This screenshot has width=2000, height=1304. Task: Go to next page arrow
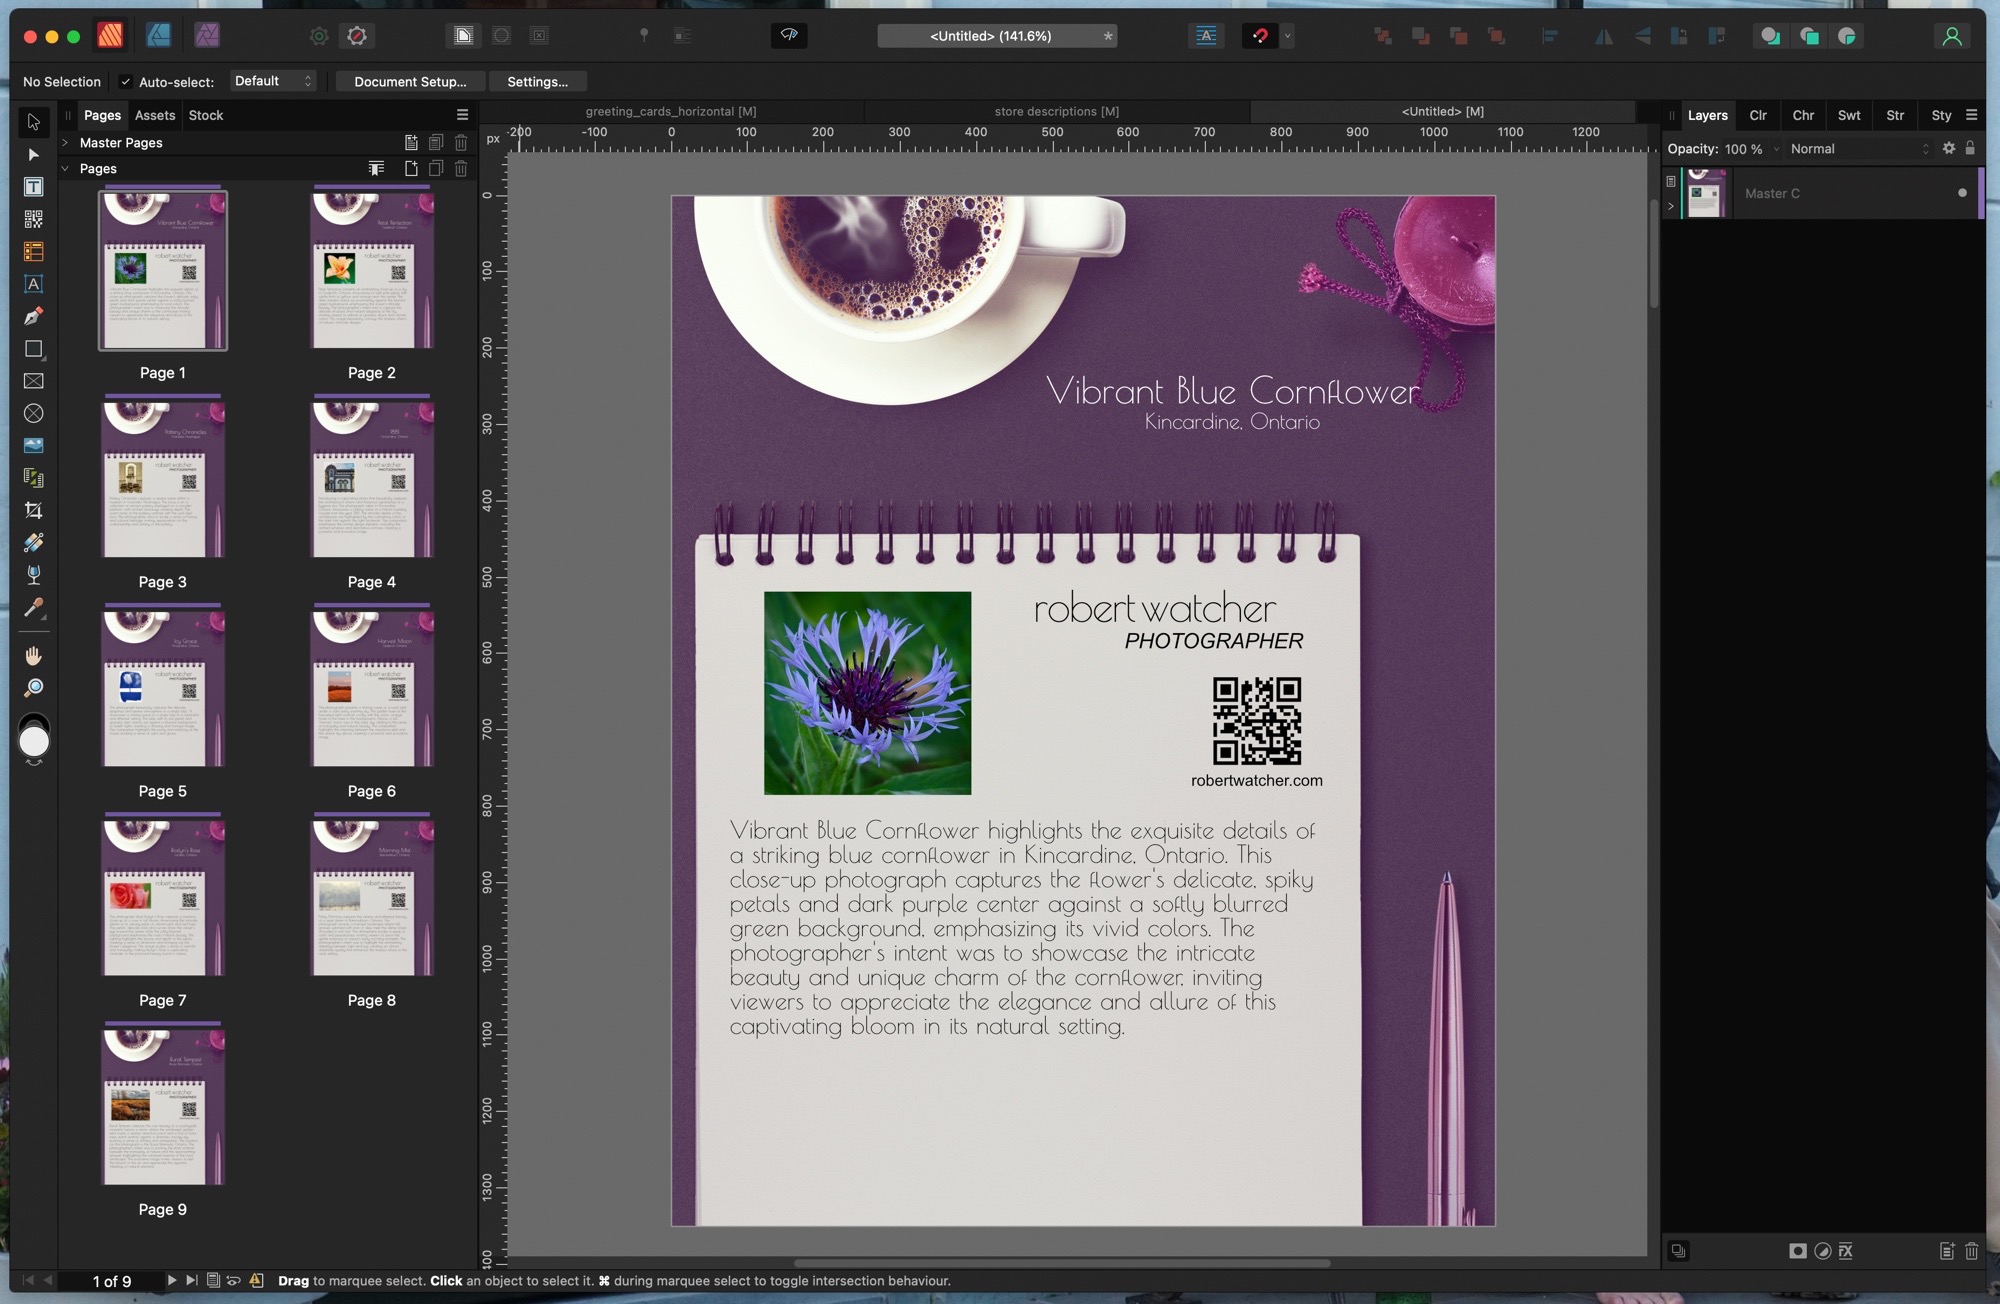click(x=171, y=1280)
